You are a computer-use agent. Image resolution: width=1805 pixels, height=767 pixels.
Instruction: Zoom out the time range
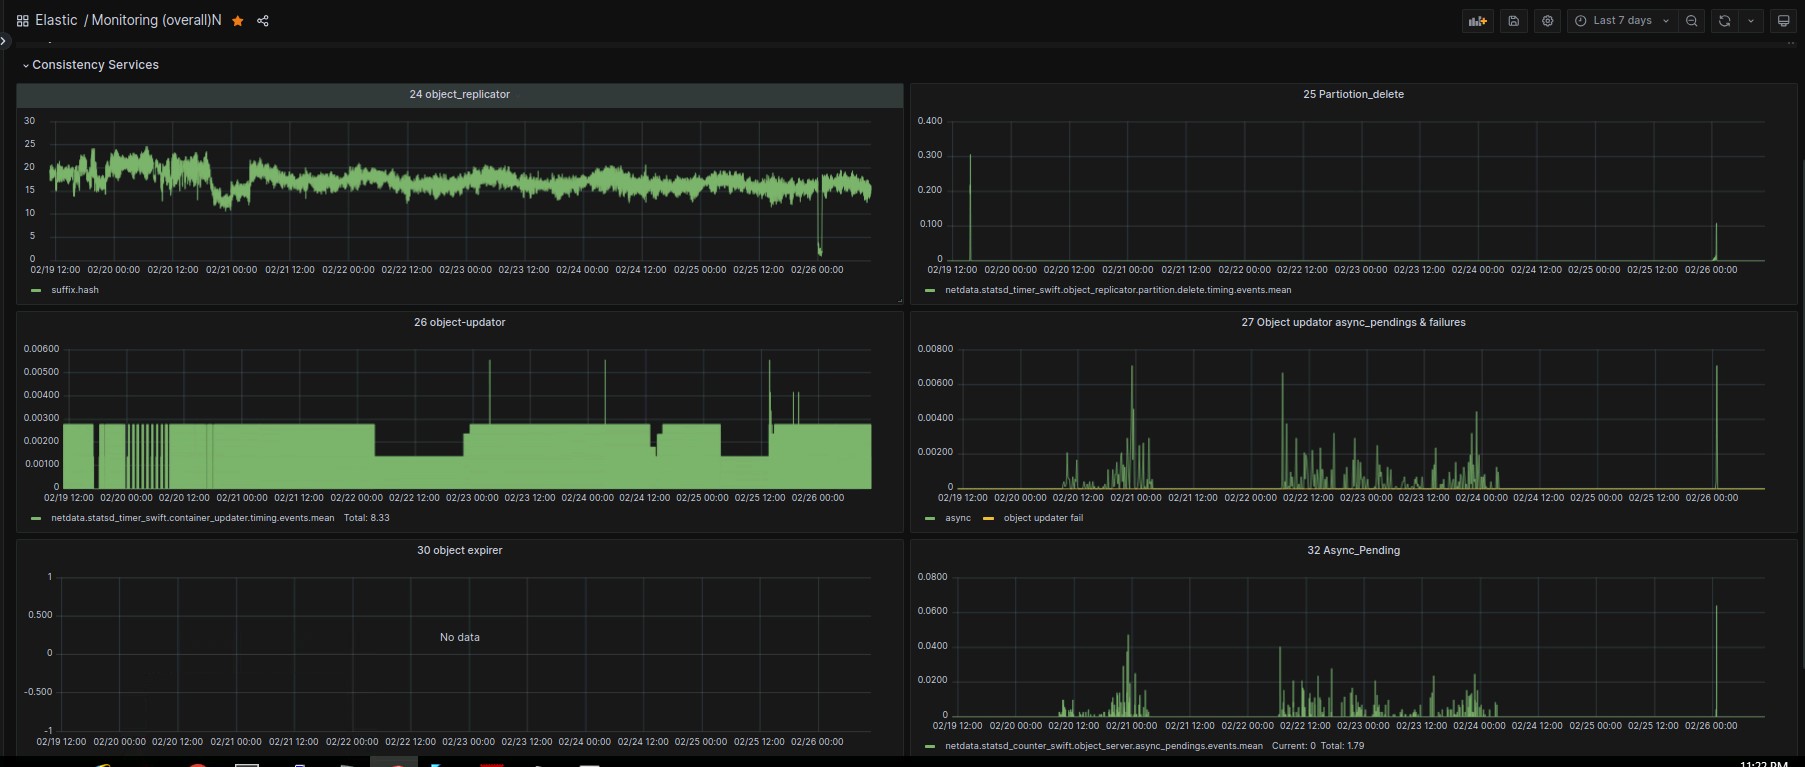coord(1691,21)
